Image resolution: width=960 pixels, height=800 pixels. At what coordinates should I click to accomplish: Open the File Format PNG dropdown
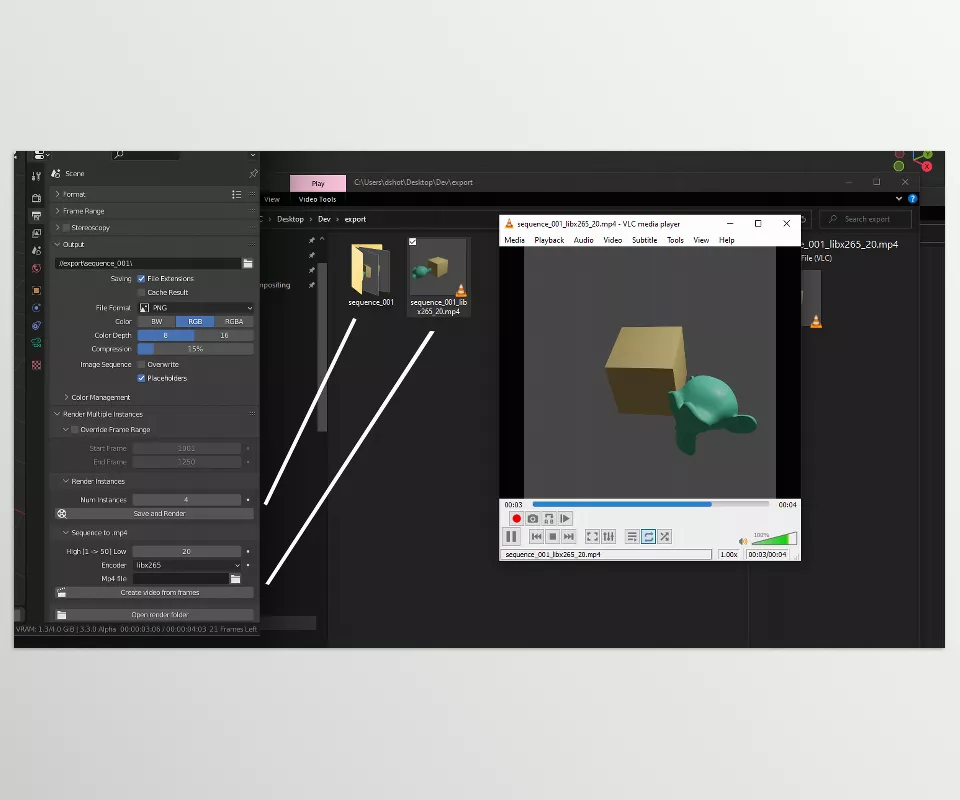tap(195, 308)
